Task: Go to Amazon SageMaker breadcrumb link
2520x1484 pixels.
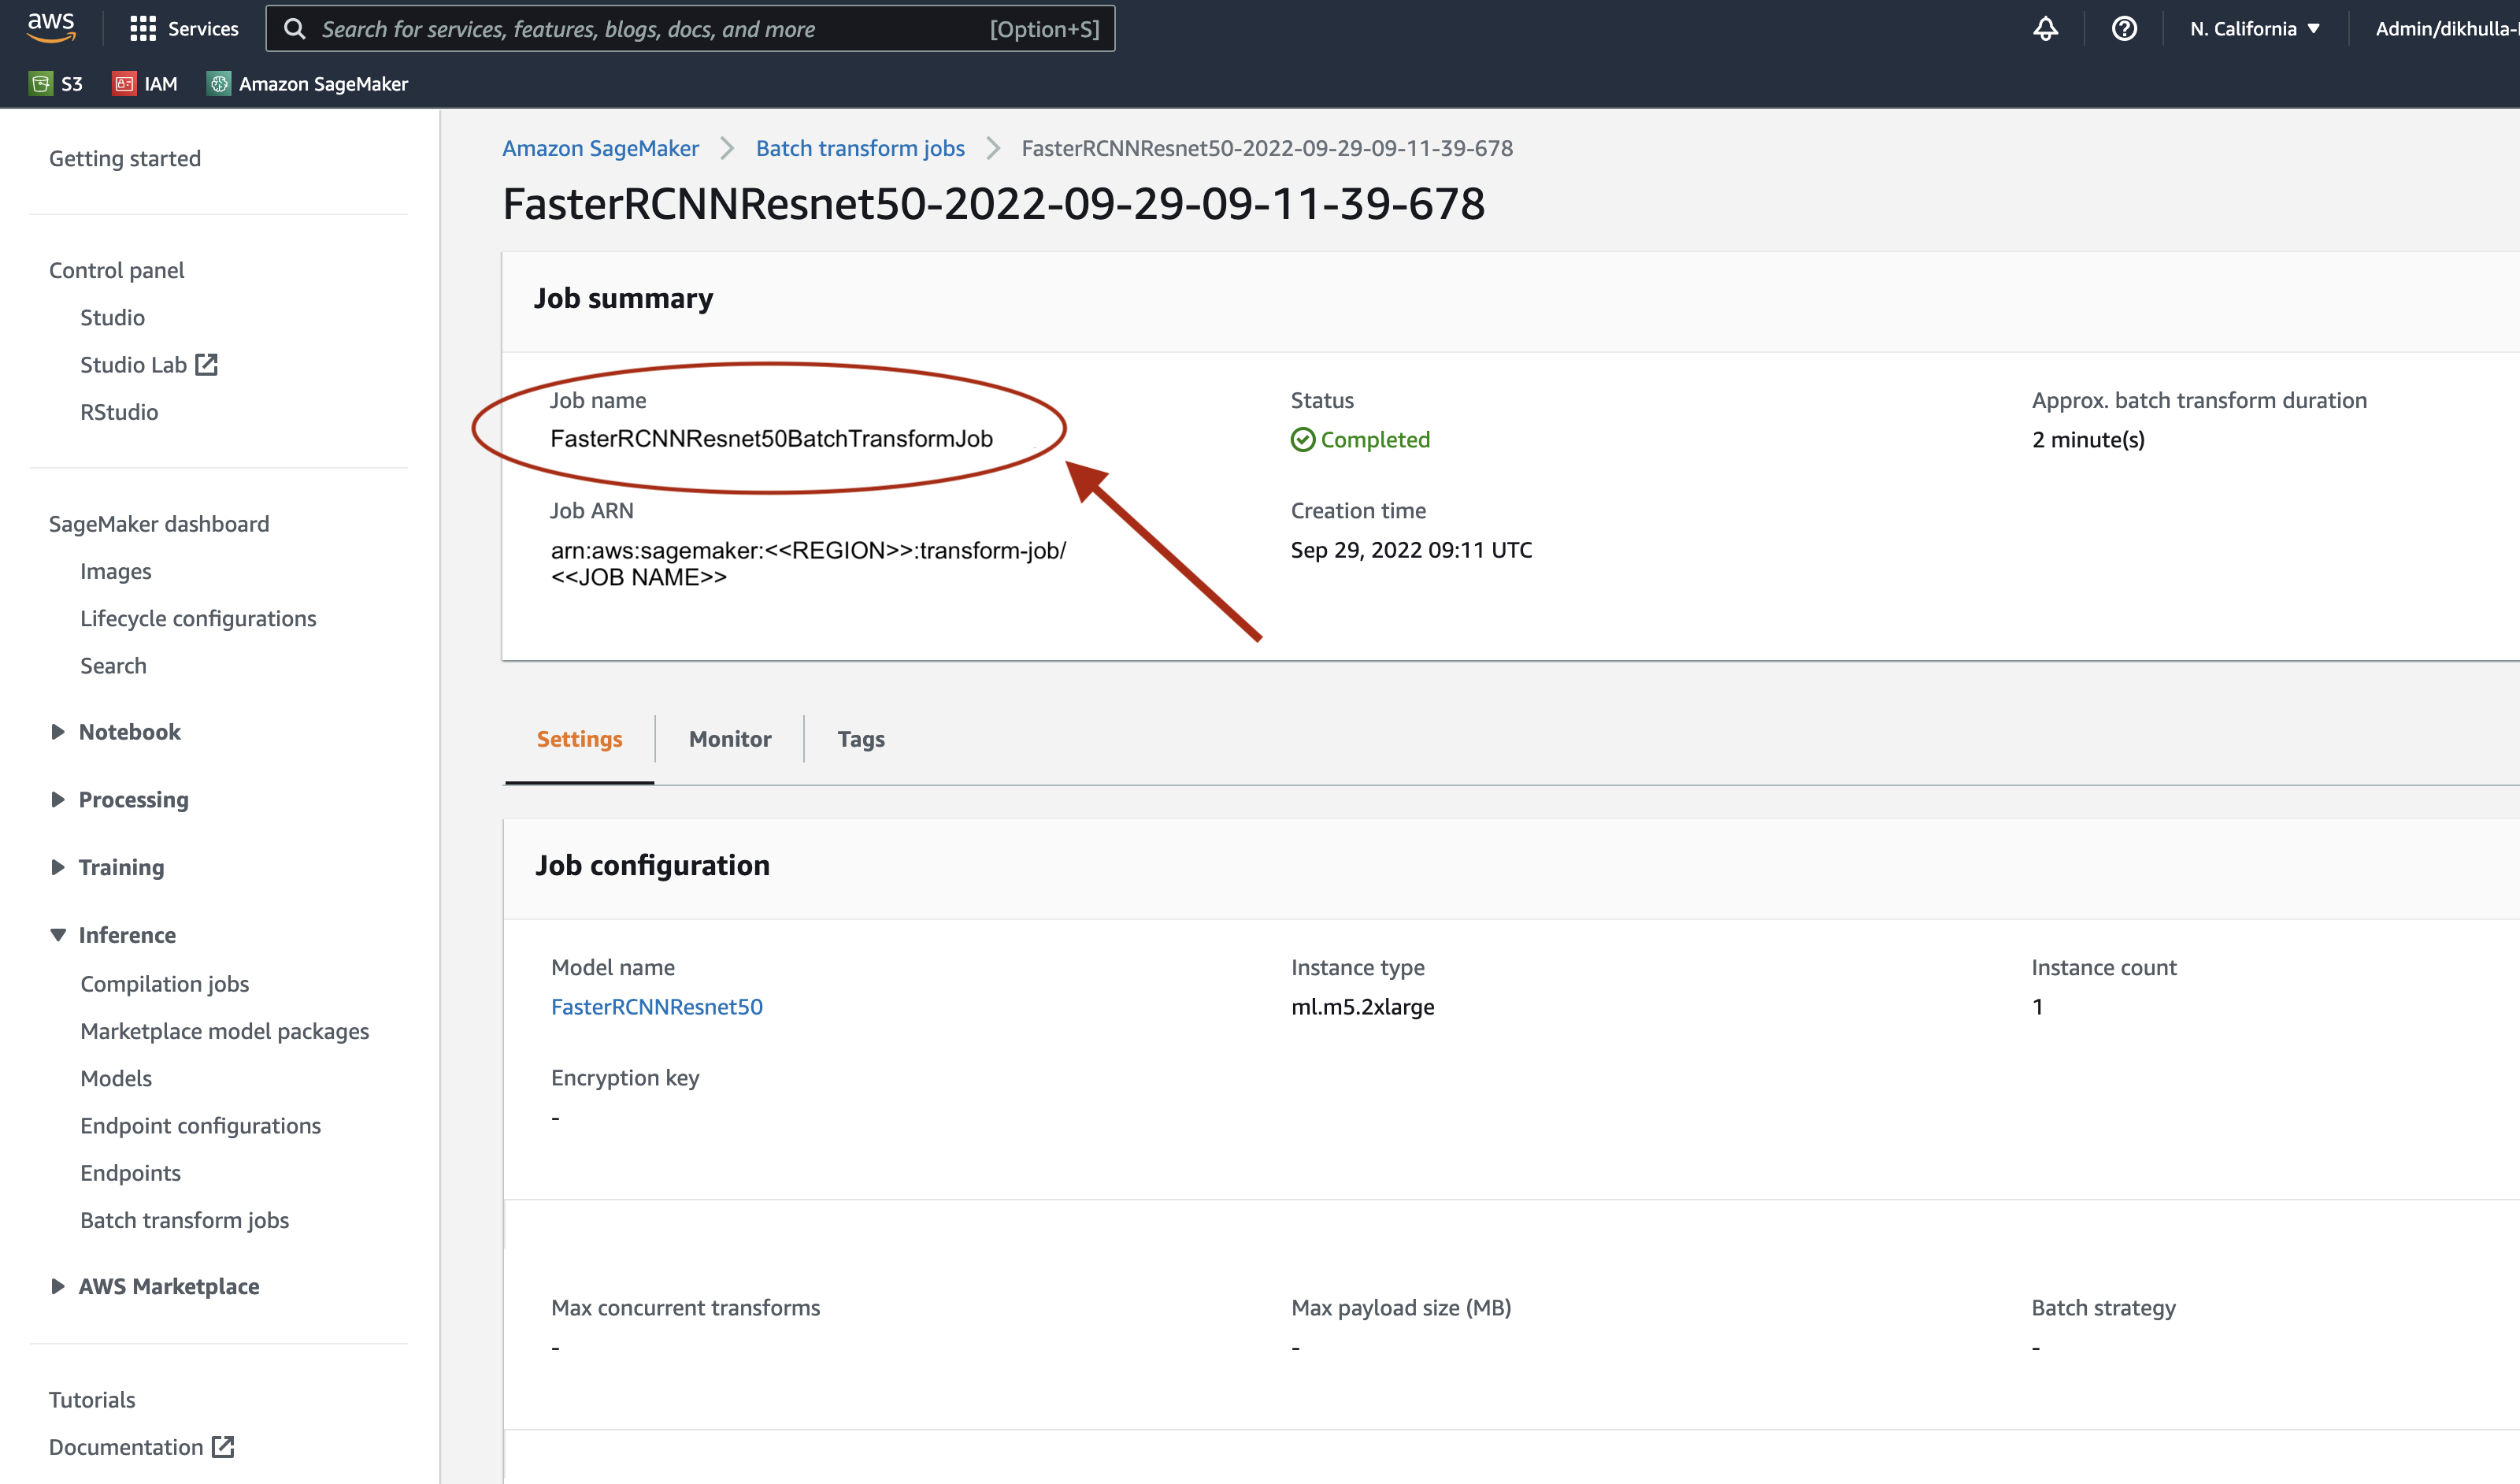Action: [600, 148]
